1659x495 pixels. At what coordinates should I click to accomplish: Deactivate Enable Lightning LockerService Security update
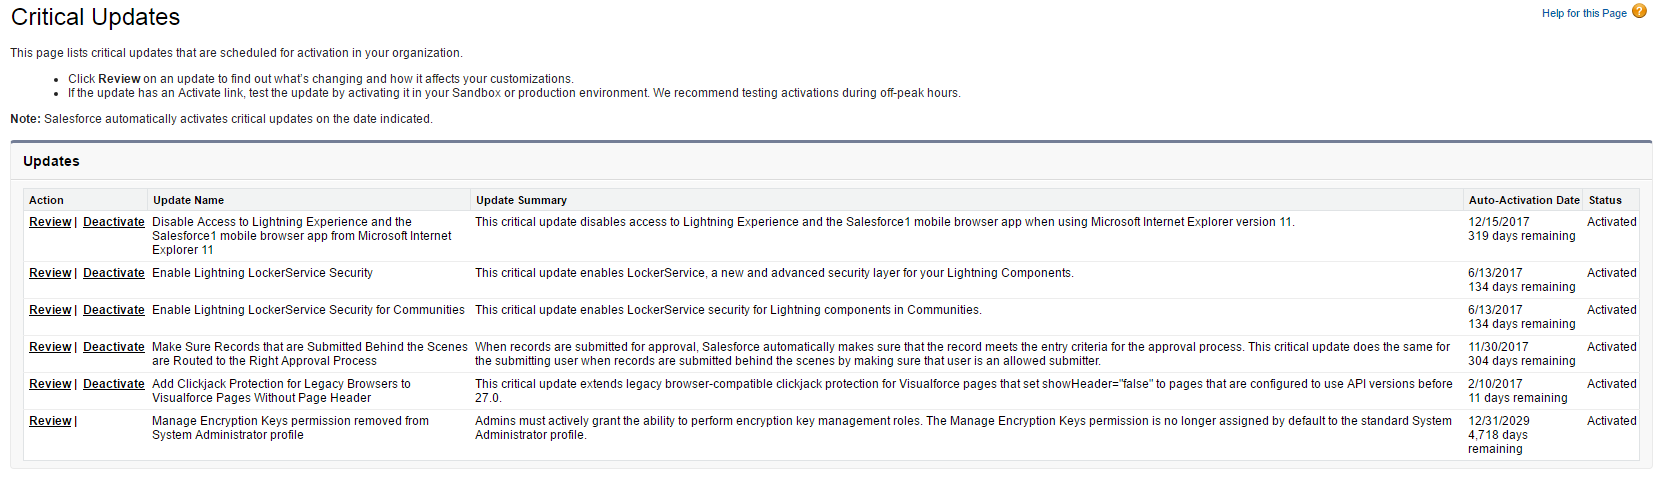(114, 273)
